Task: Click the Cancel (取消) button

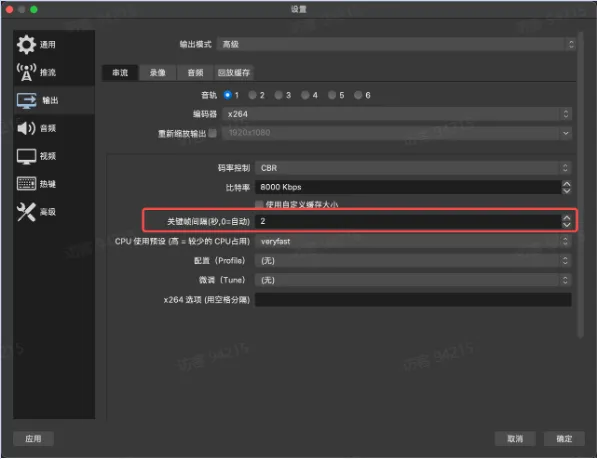Action: [515, 438]
